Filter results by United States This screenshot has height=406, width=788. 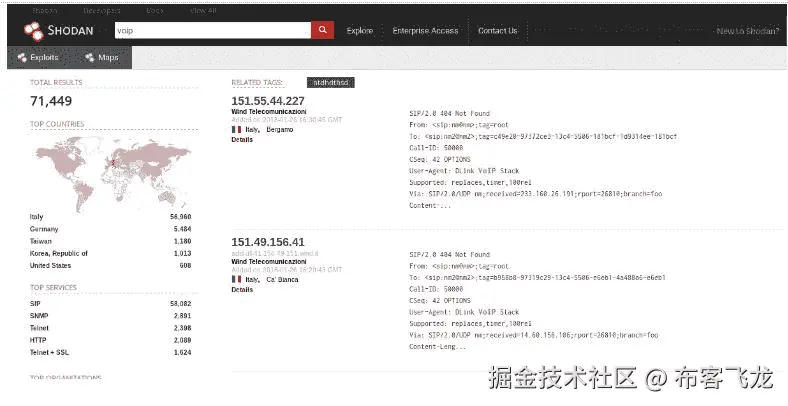coord(50,265)
